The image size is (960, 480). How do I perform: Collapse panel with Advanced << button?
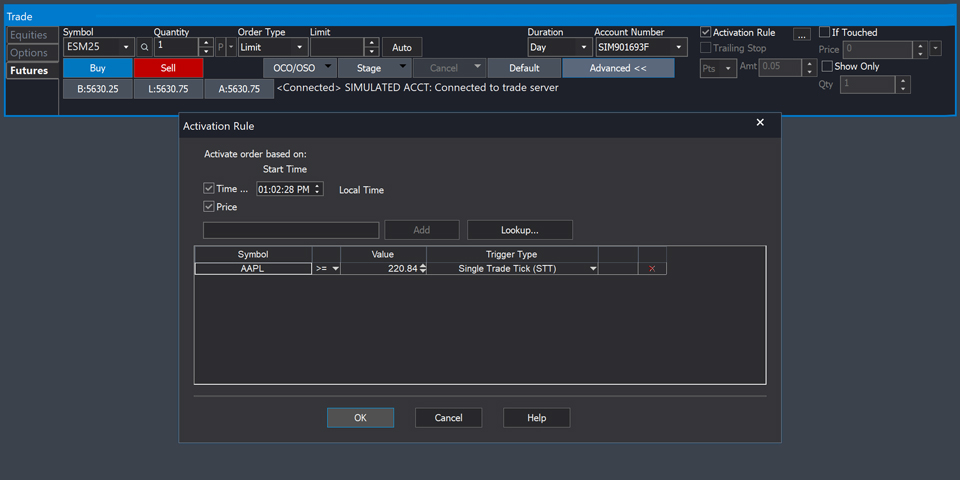point(618,68)
